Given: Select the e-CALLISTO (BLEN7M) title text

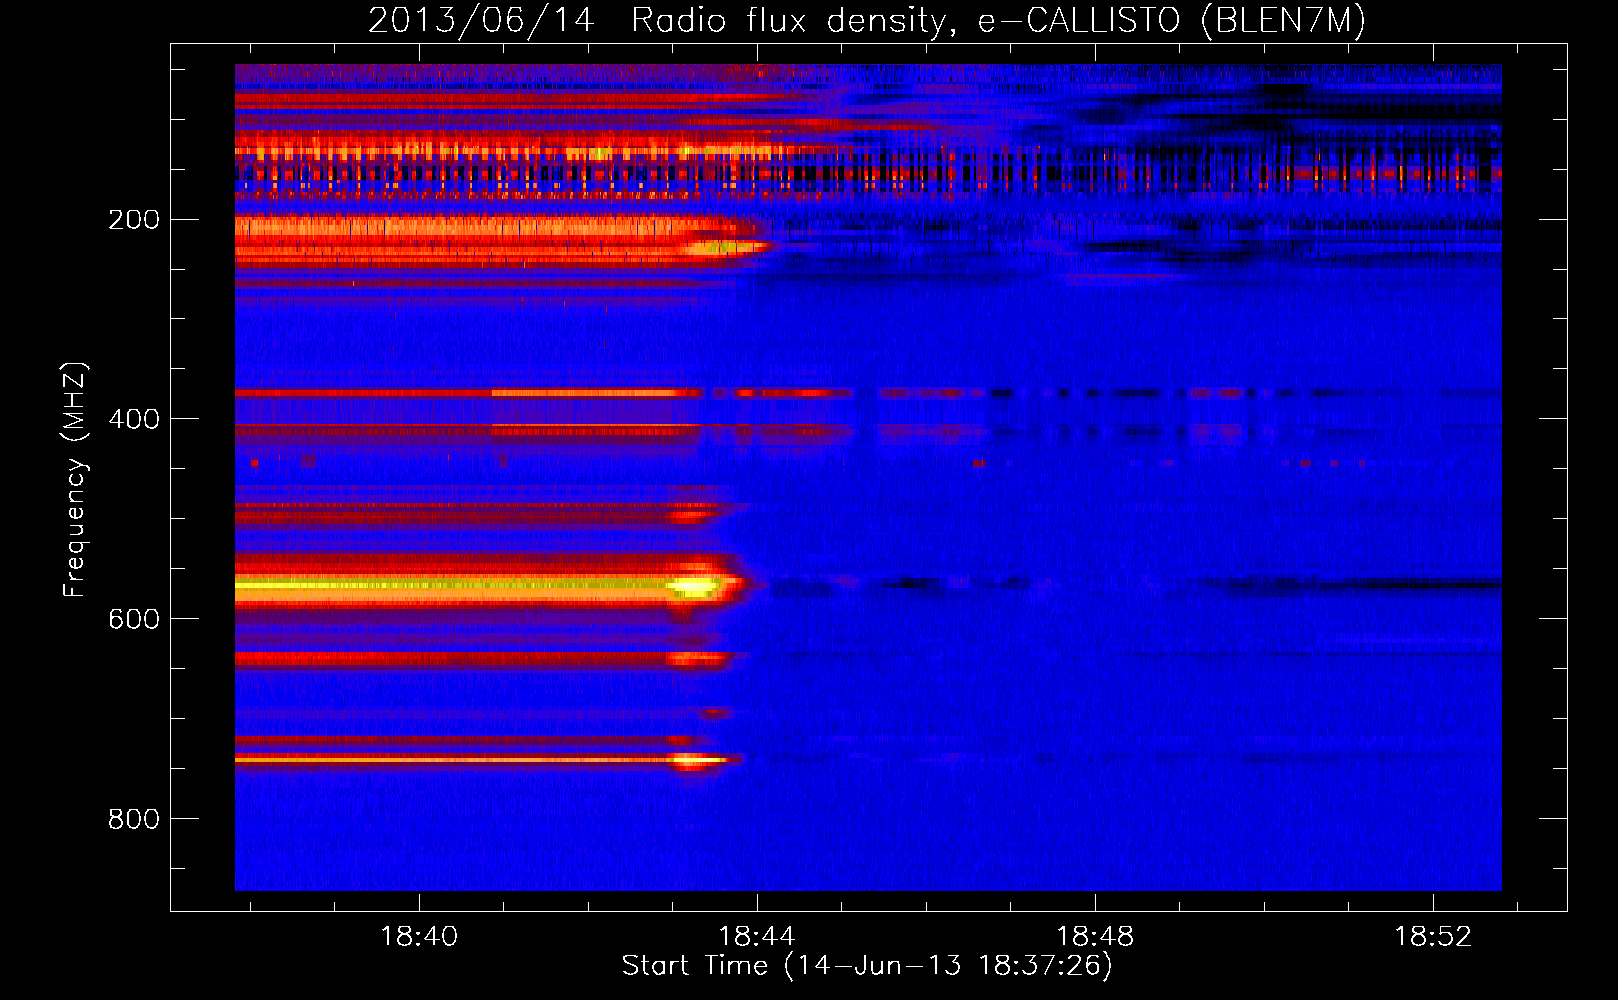Looking at the screenshot, I should tap(1171, 22).
